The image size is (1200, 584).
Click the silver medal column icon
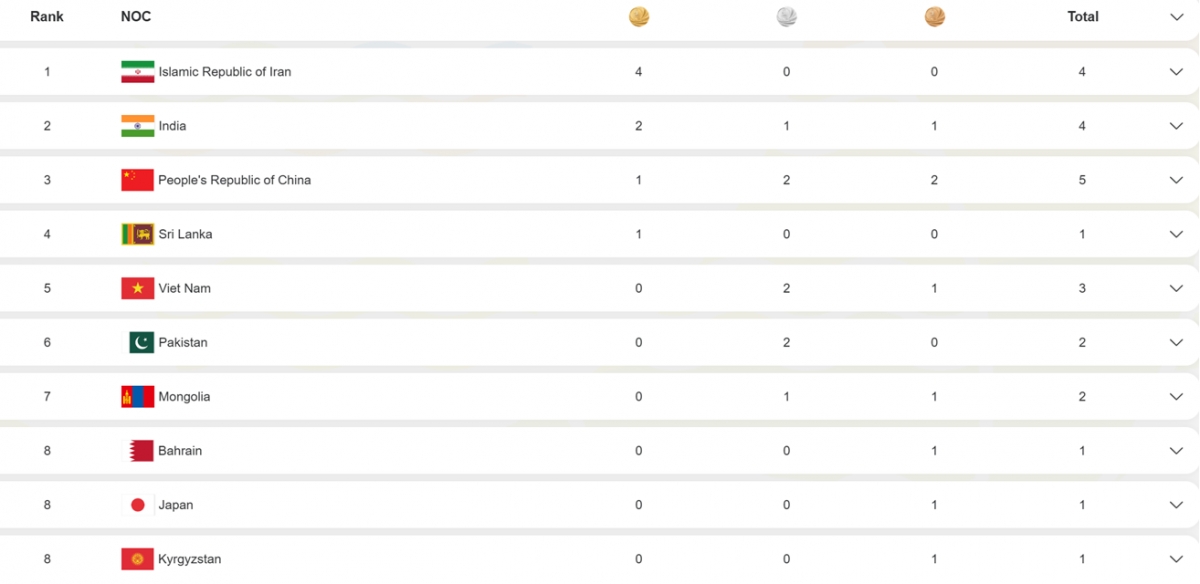click(787, 17)
